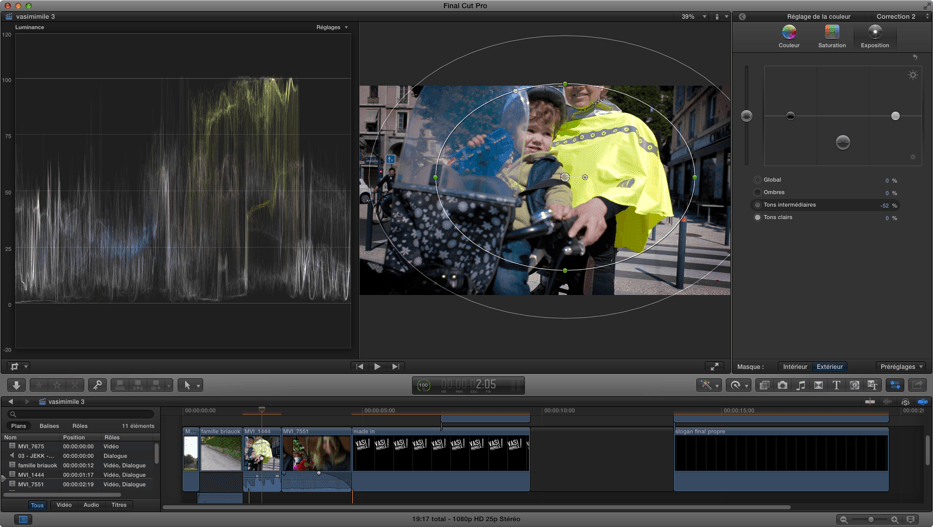Select Extérieur mask option

click(829, 367)
